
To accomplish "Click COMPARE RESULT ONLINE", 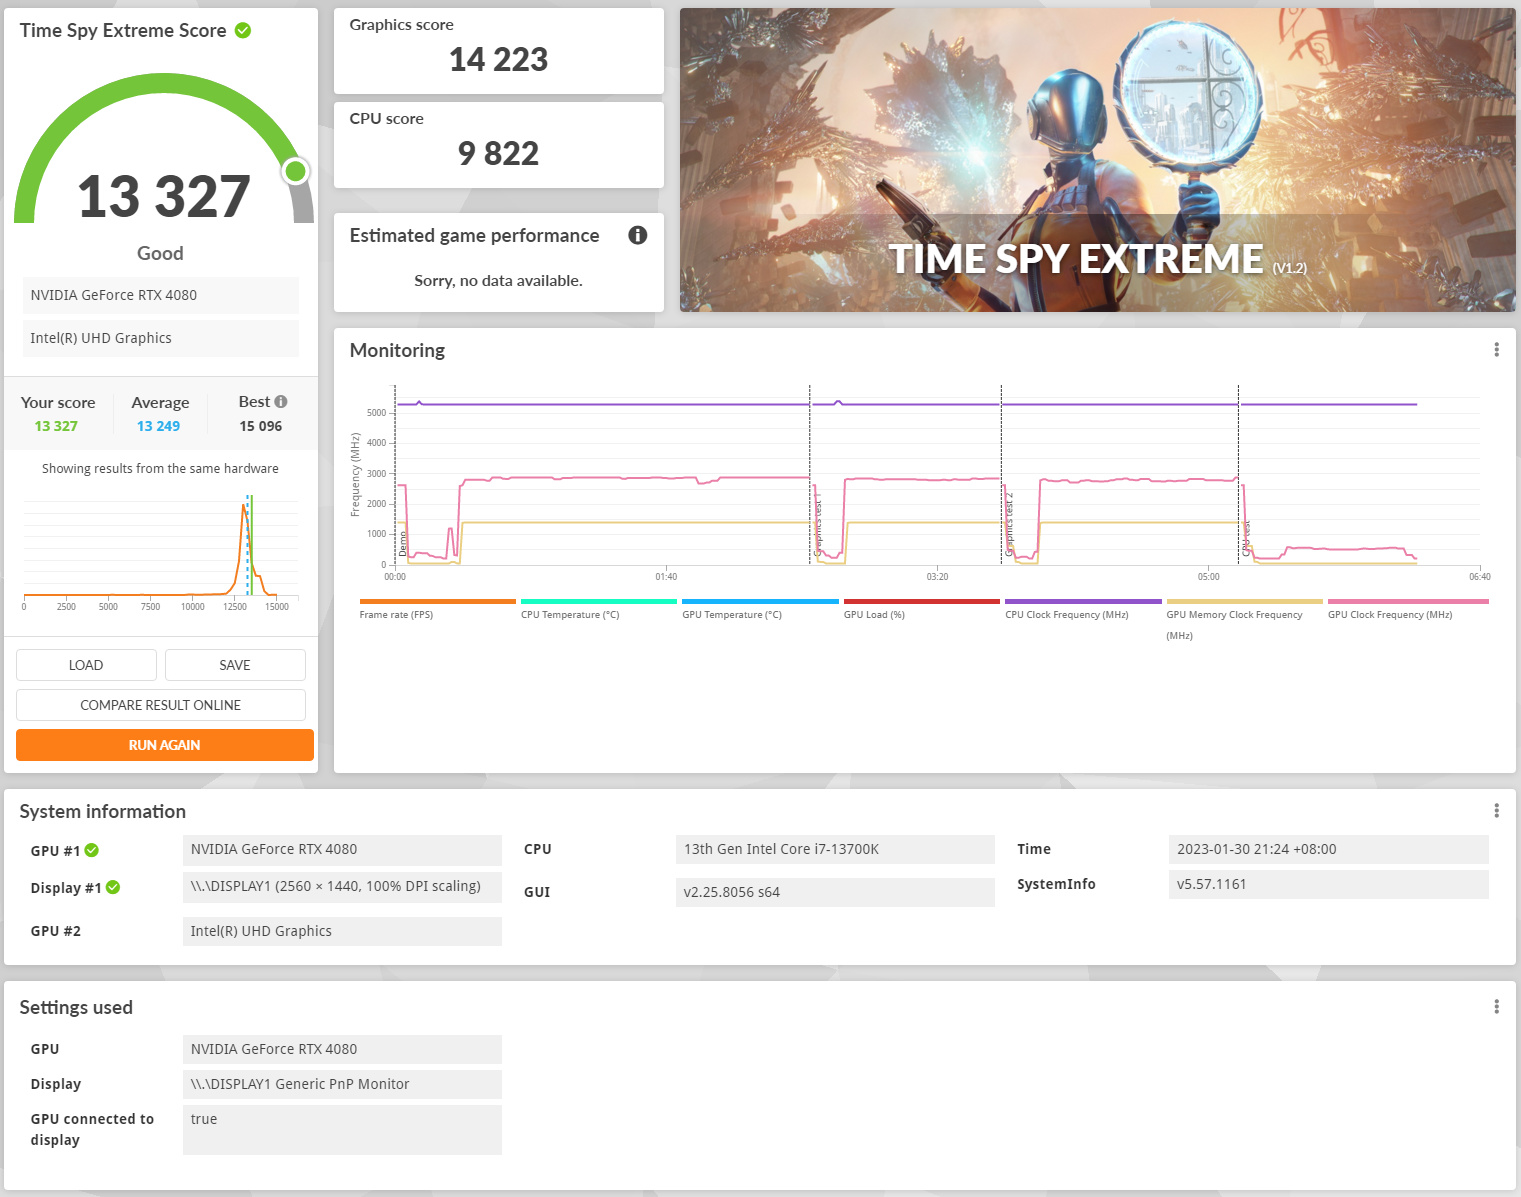I will (x=161, y=705).
